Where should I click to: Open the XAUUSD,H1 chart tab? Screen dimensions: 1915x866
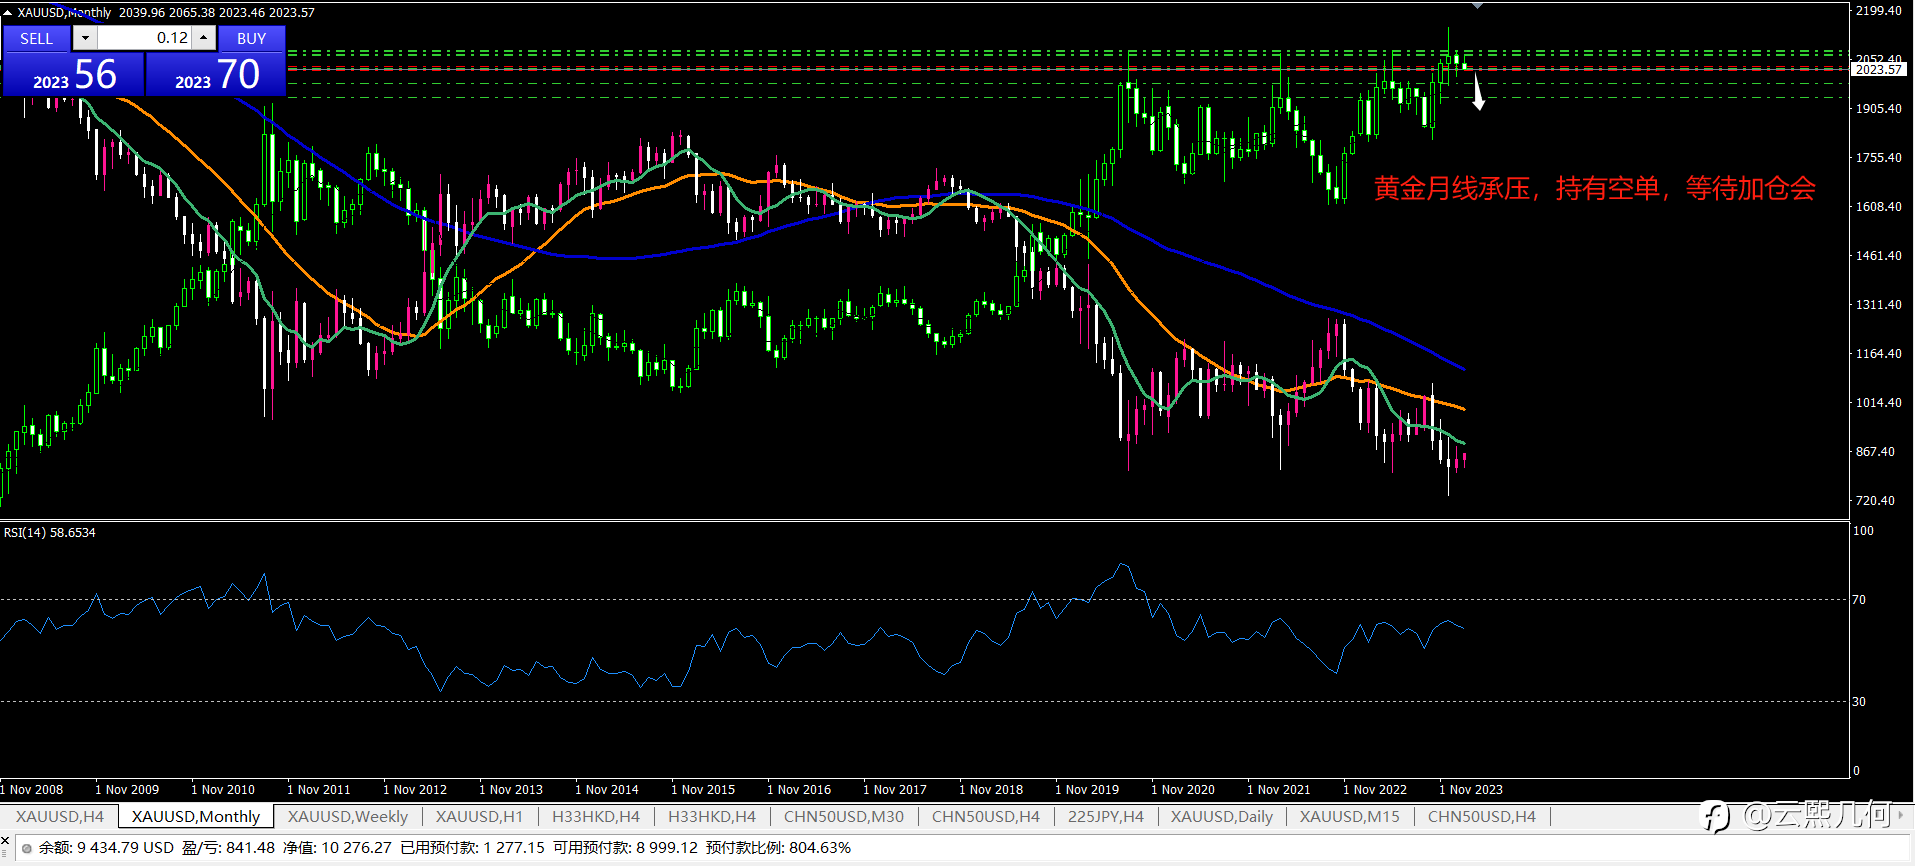[479, 816]
